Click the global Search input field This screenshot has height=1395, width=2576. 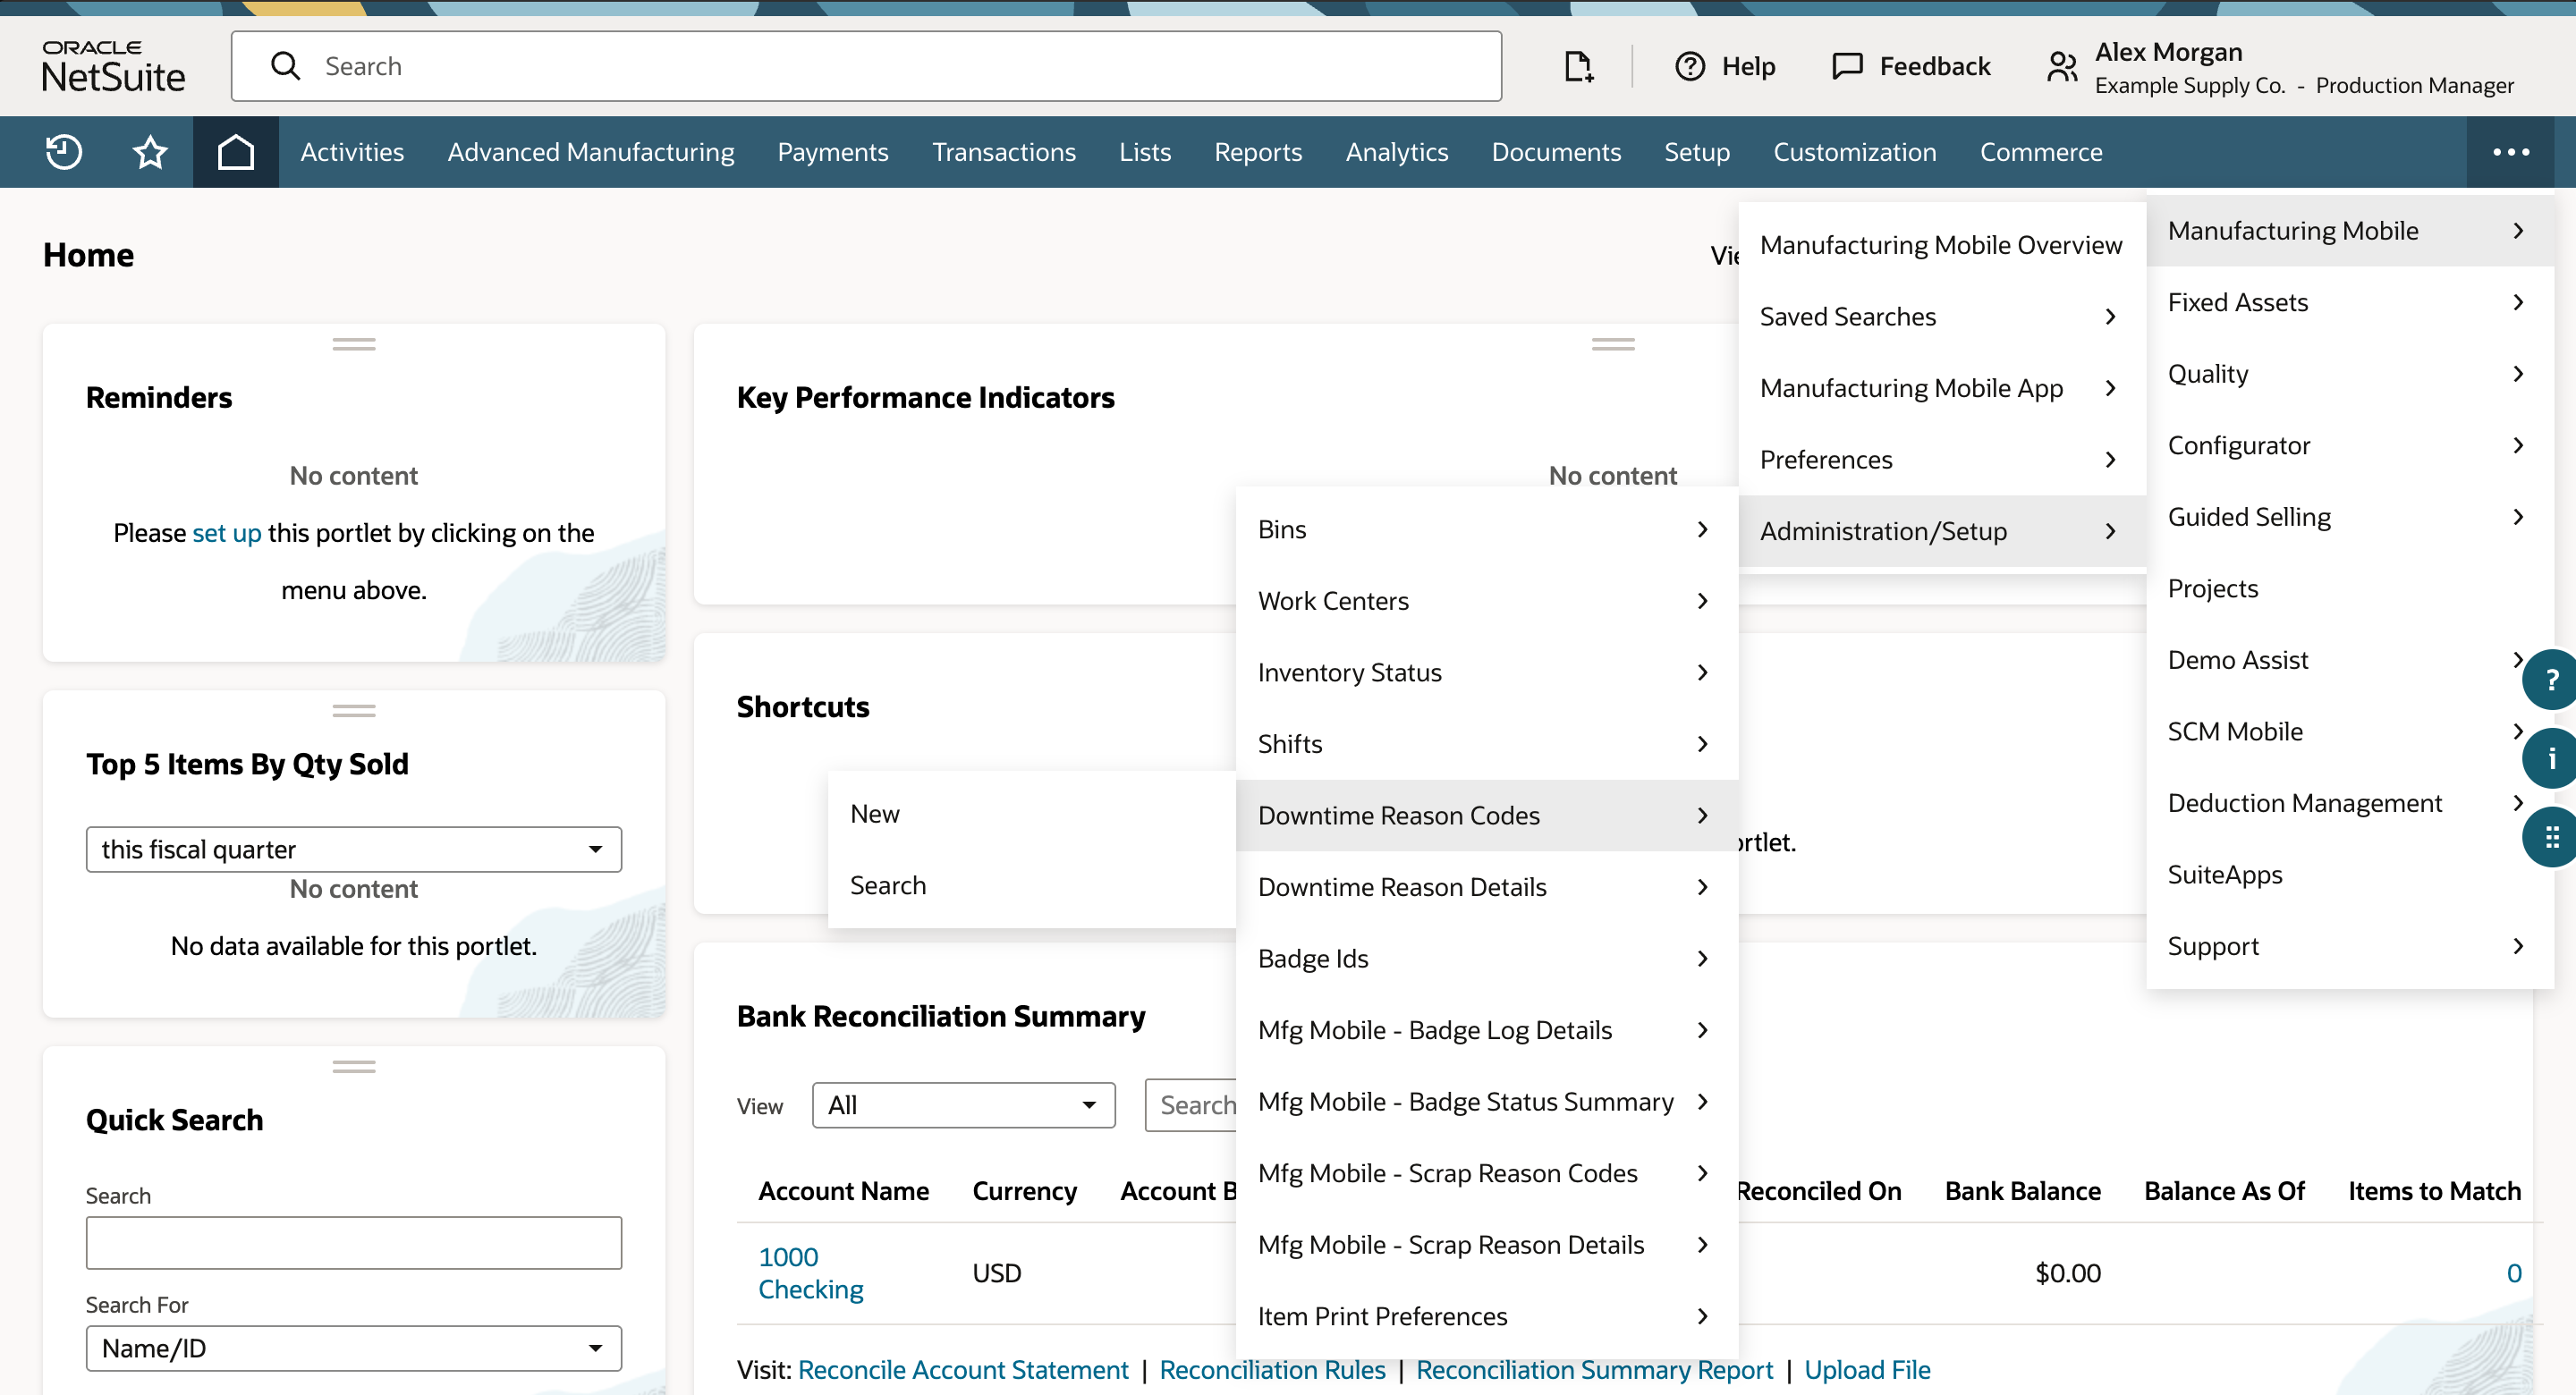pyautogui.click(x=866, y=66)
